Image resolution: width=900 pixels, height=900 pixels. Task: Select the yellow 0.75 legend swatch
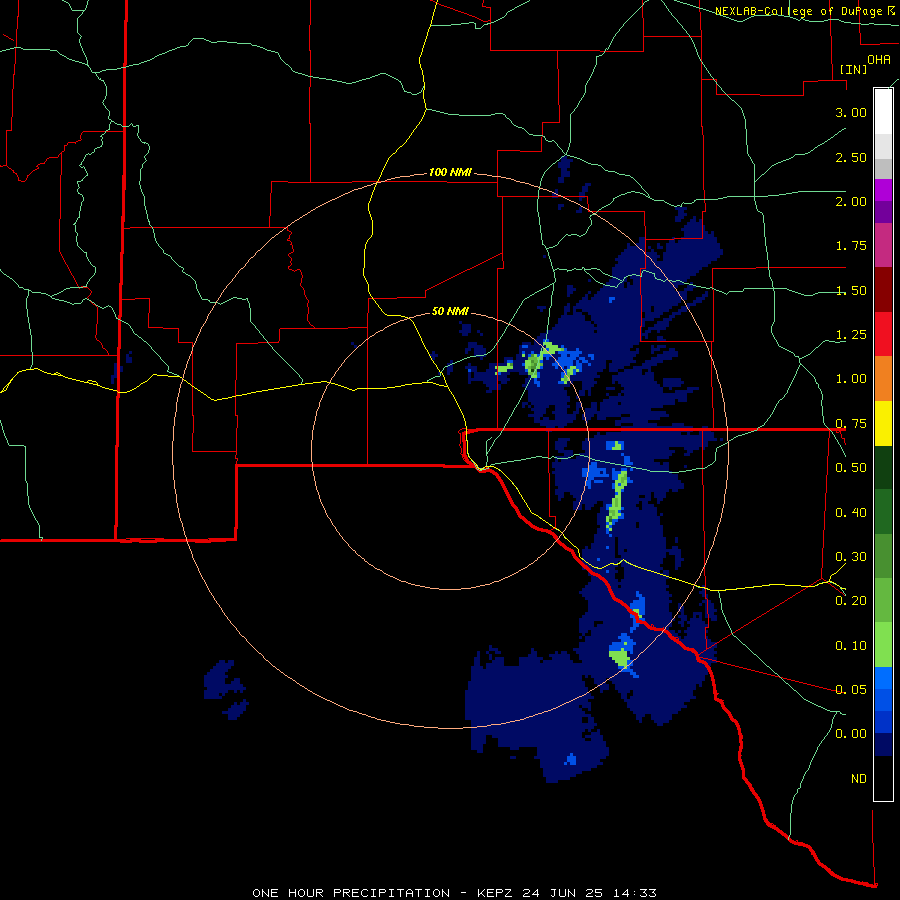(x=883, y=423)
